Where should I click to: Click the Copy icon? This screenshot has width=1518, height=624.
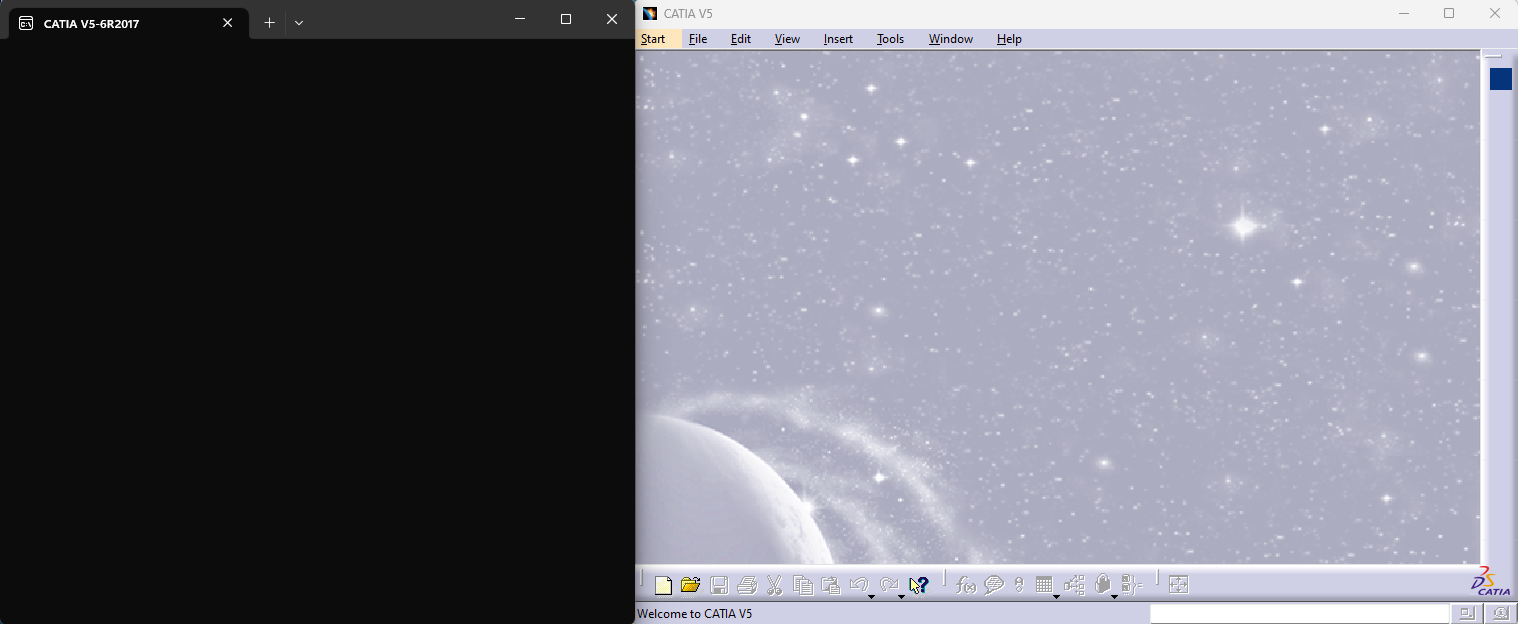[802, 585]
